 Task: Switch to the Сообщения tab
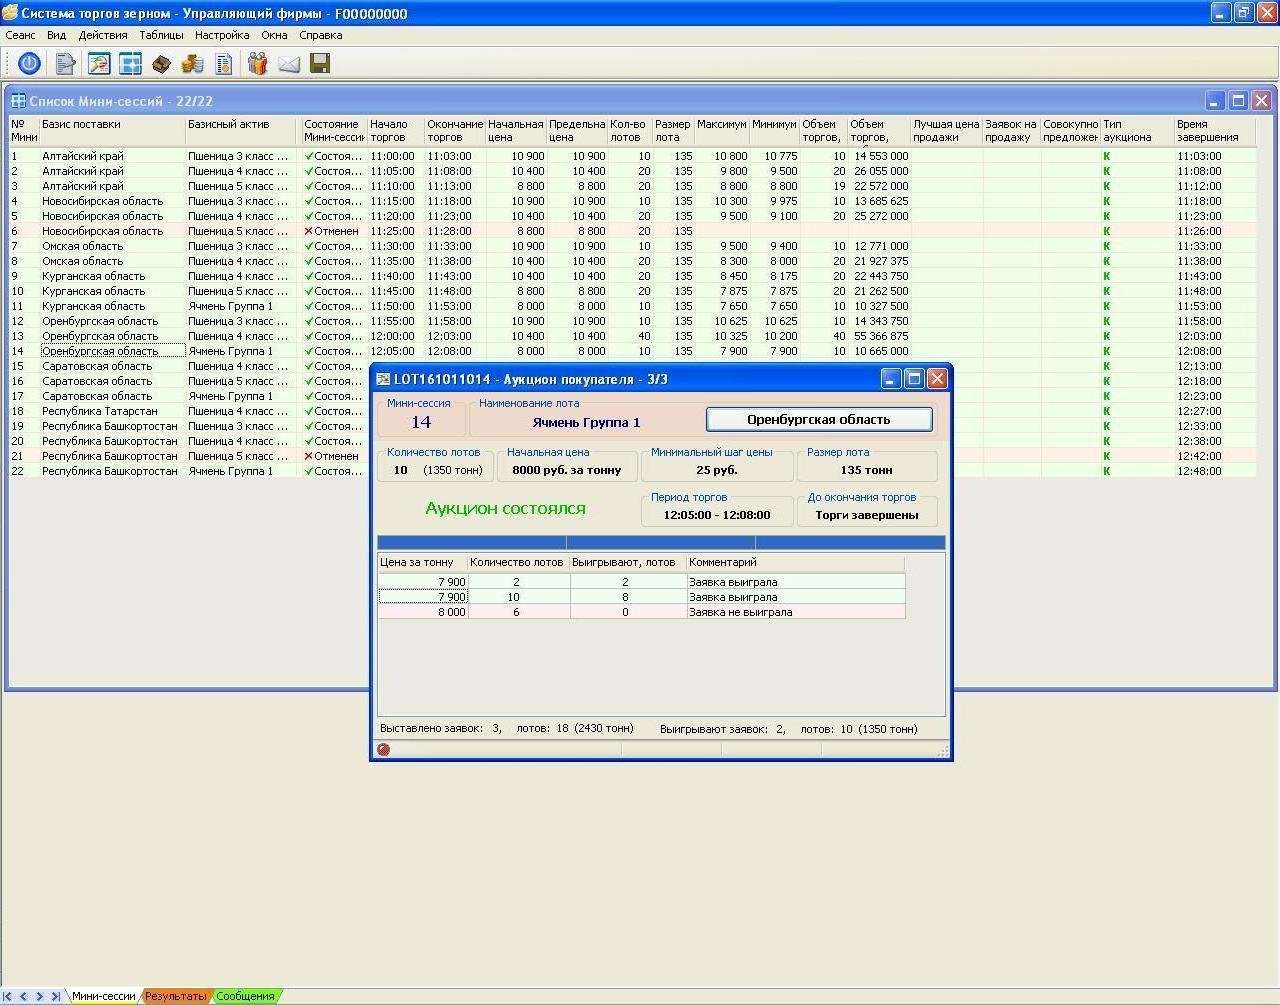click(245, 996)
